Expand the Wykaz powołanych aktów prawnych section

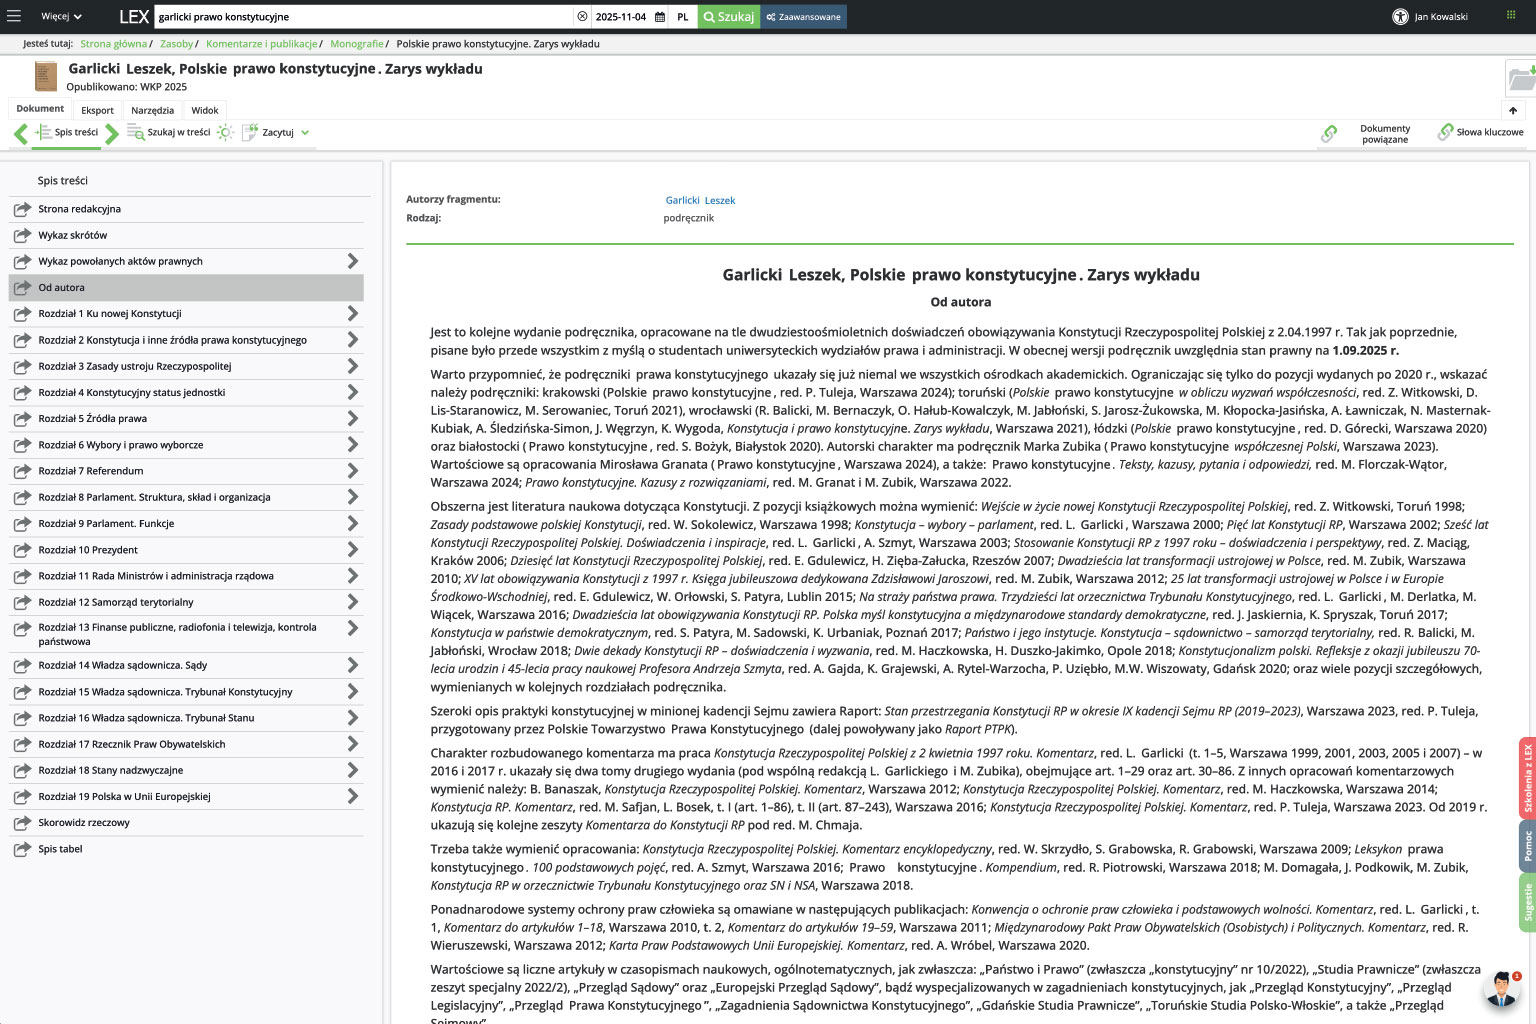point(352,261)
